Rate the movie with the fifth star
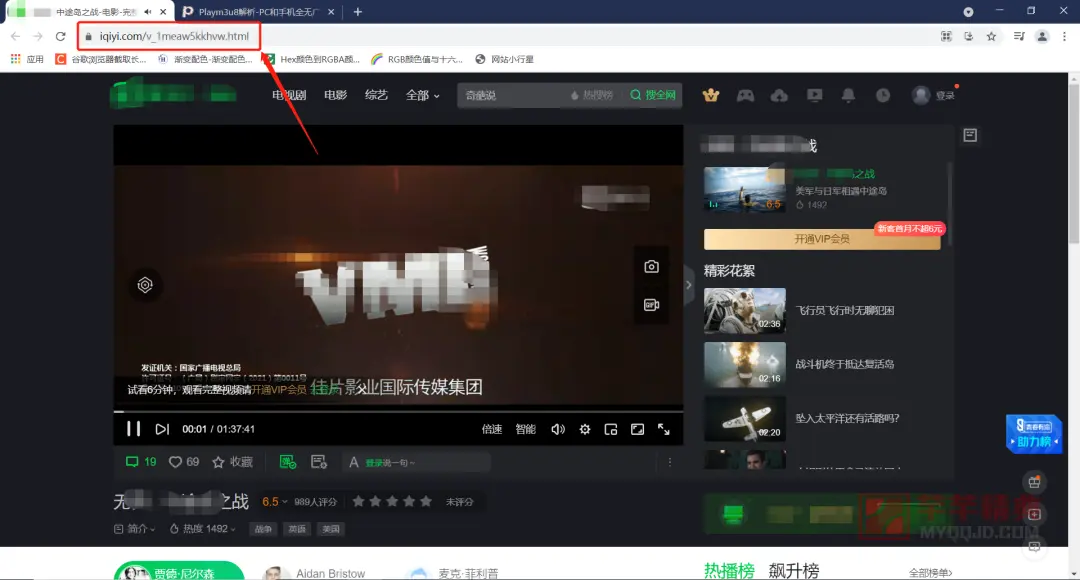This screenshot has height=580, width=1080. 426,501
